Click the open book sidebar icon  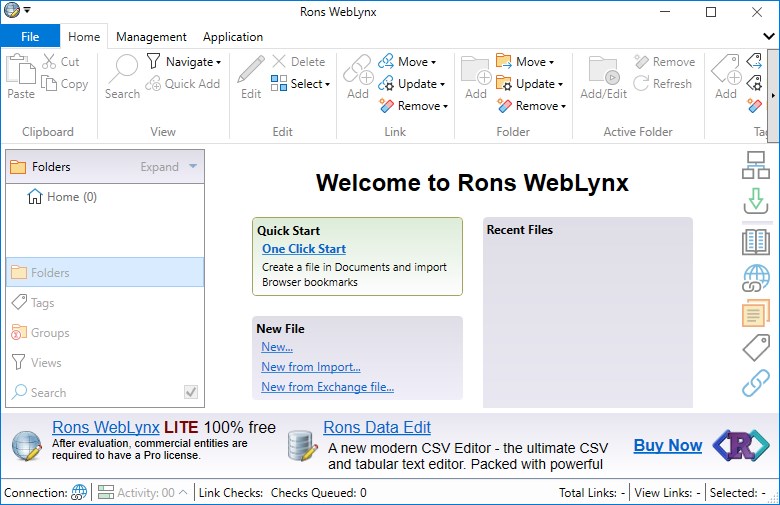click(756, 242)
